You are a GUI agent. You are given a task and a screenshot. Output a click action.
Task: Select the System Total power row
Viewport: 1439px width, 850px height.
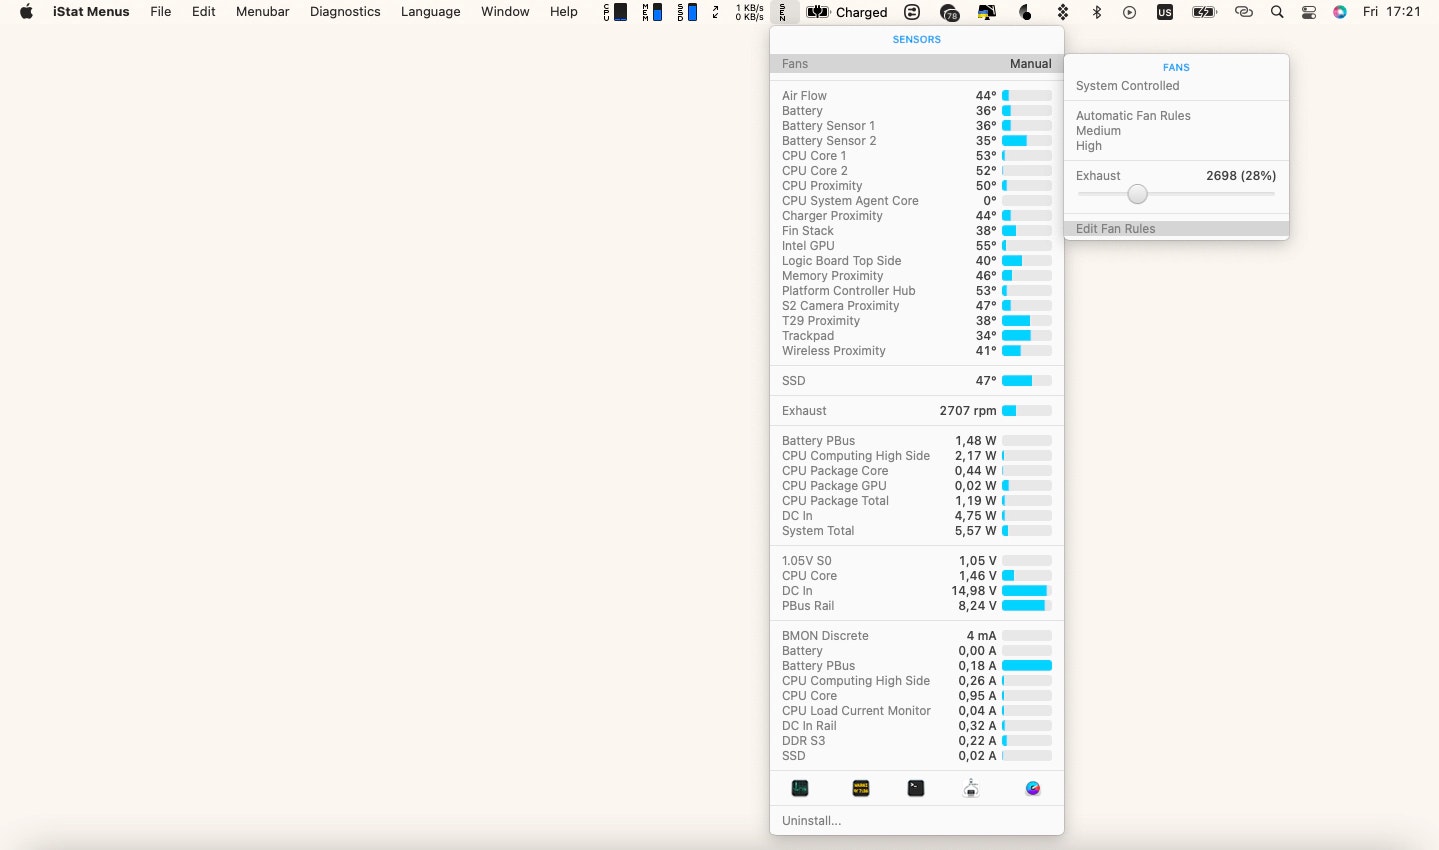tap(917, 531)
